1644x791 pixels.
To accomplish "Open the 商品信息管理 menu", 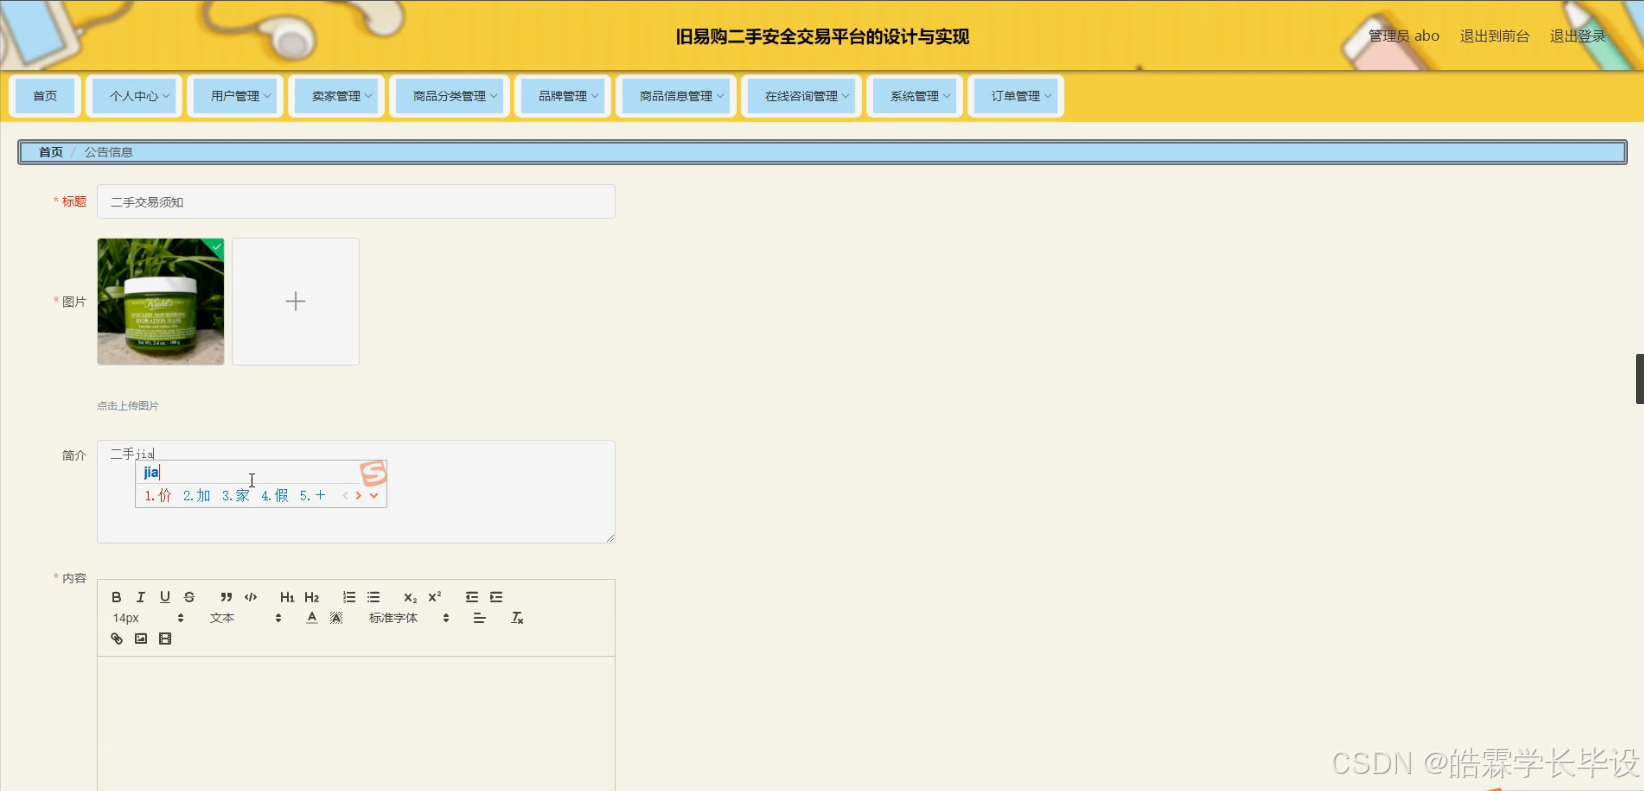I will pyautogui.click(x=676, y=96).
